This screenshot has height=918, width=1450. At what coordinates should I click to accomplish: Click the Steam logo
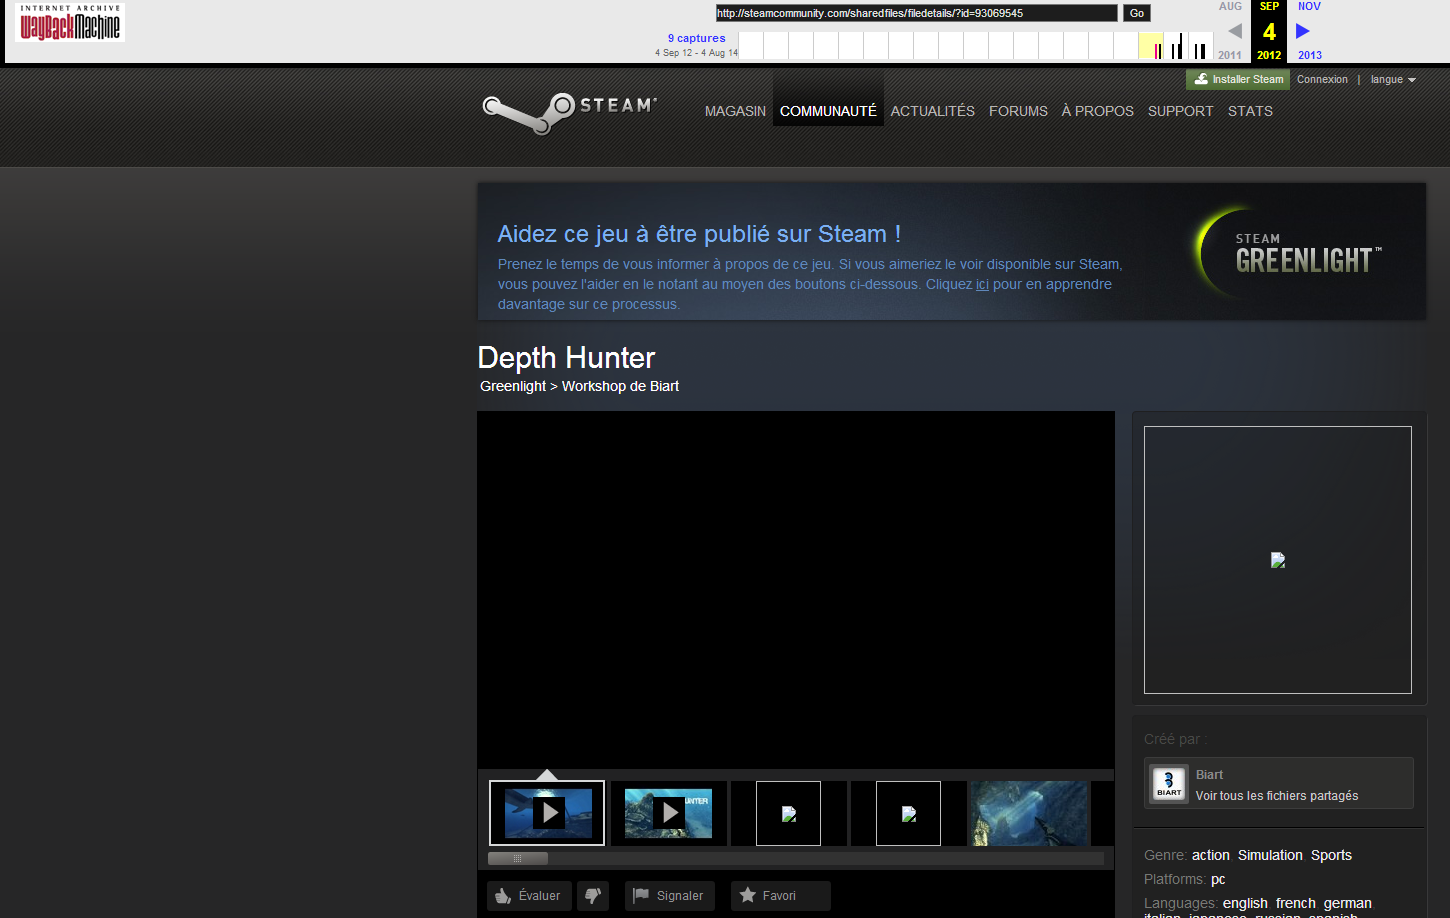point(570,113)
